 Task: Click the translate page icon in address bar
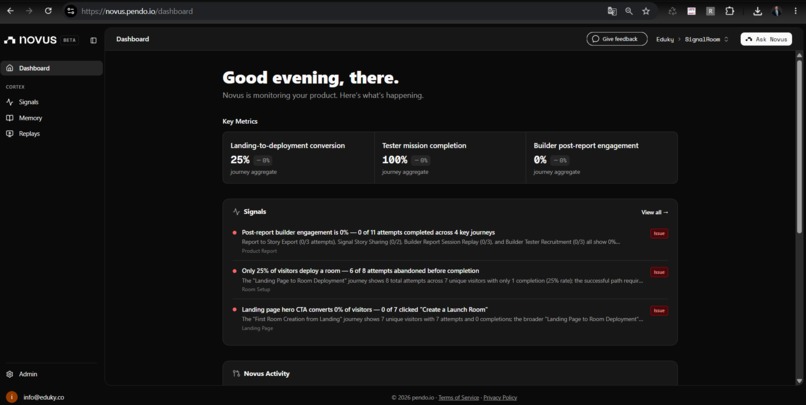[x=612, y=11]
